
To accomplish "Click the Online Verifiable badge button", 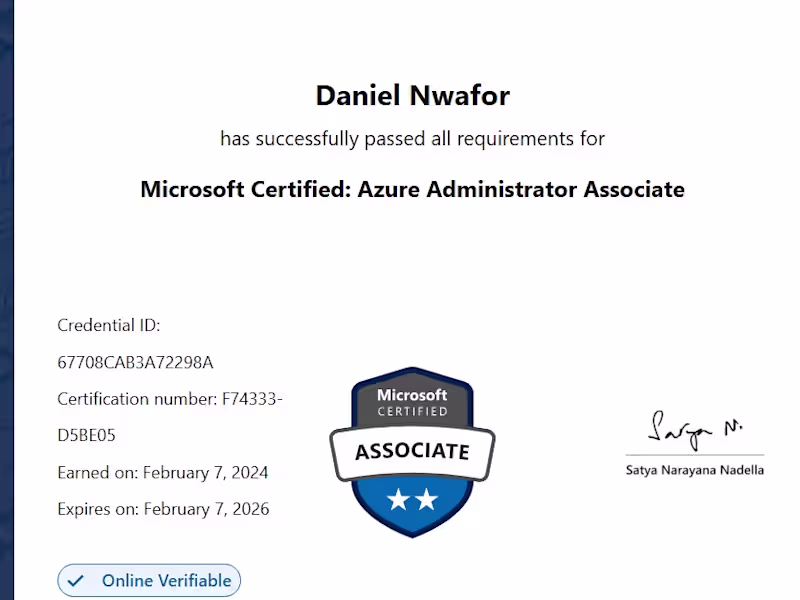I will tap(148, 581).
